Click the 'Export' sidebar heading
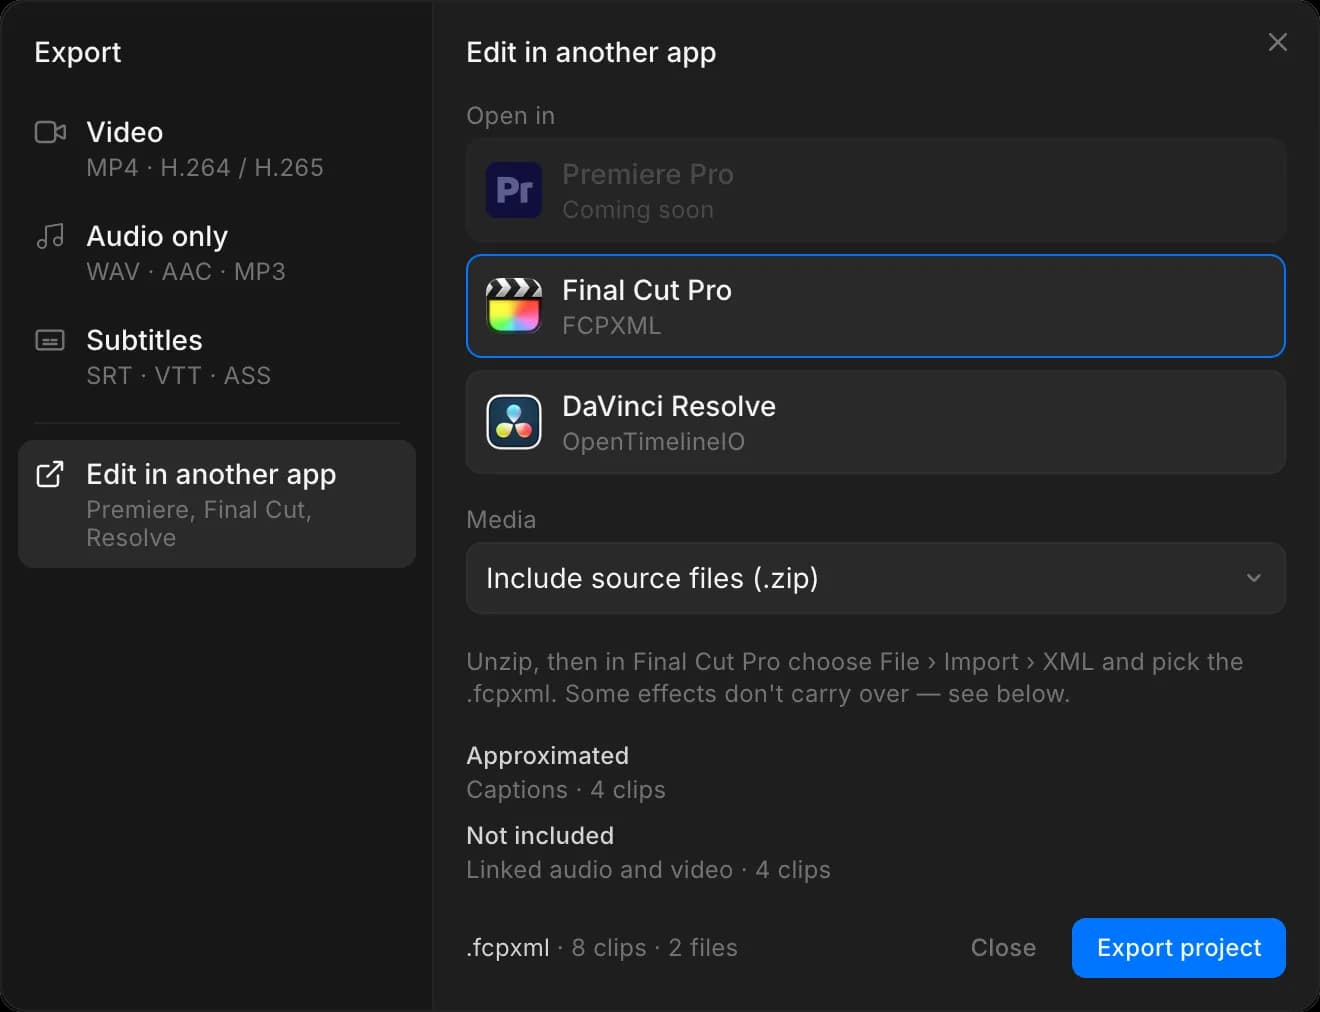 [78, 52]
